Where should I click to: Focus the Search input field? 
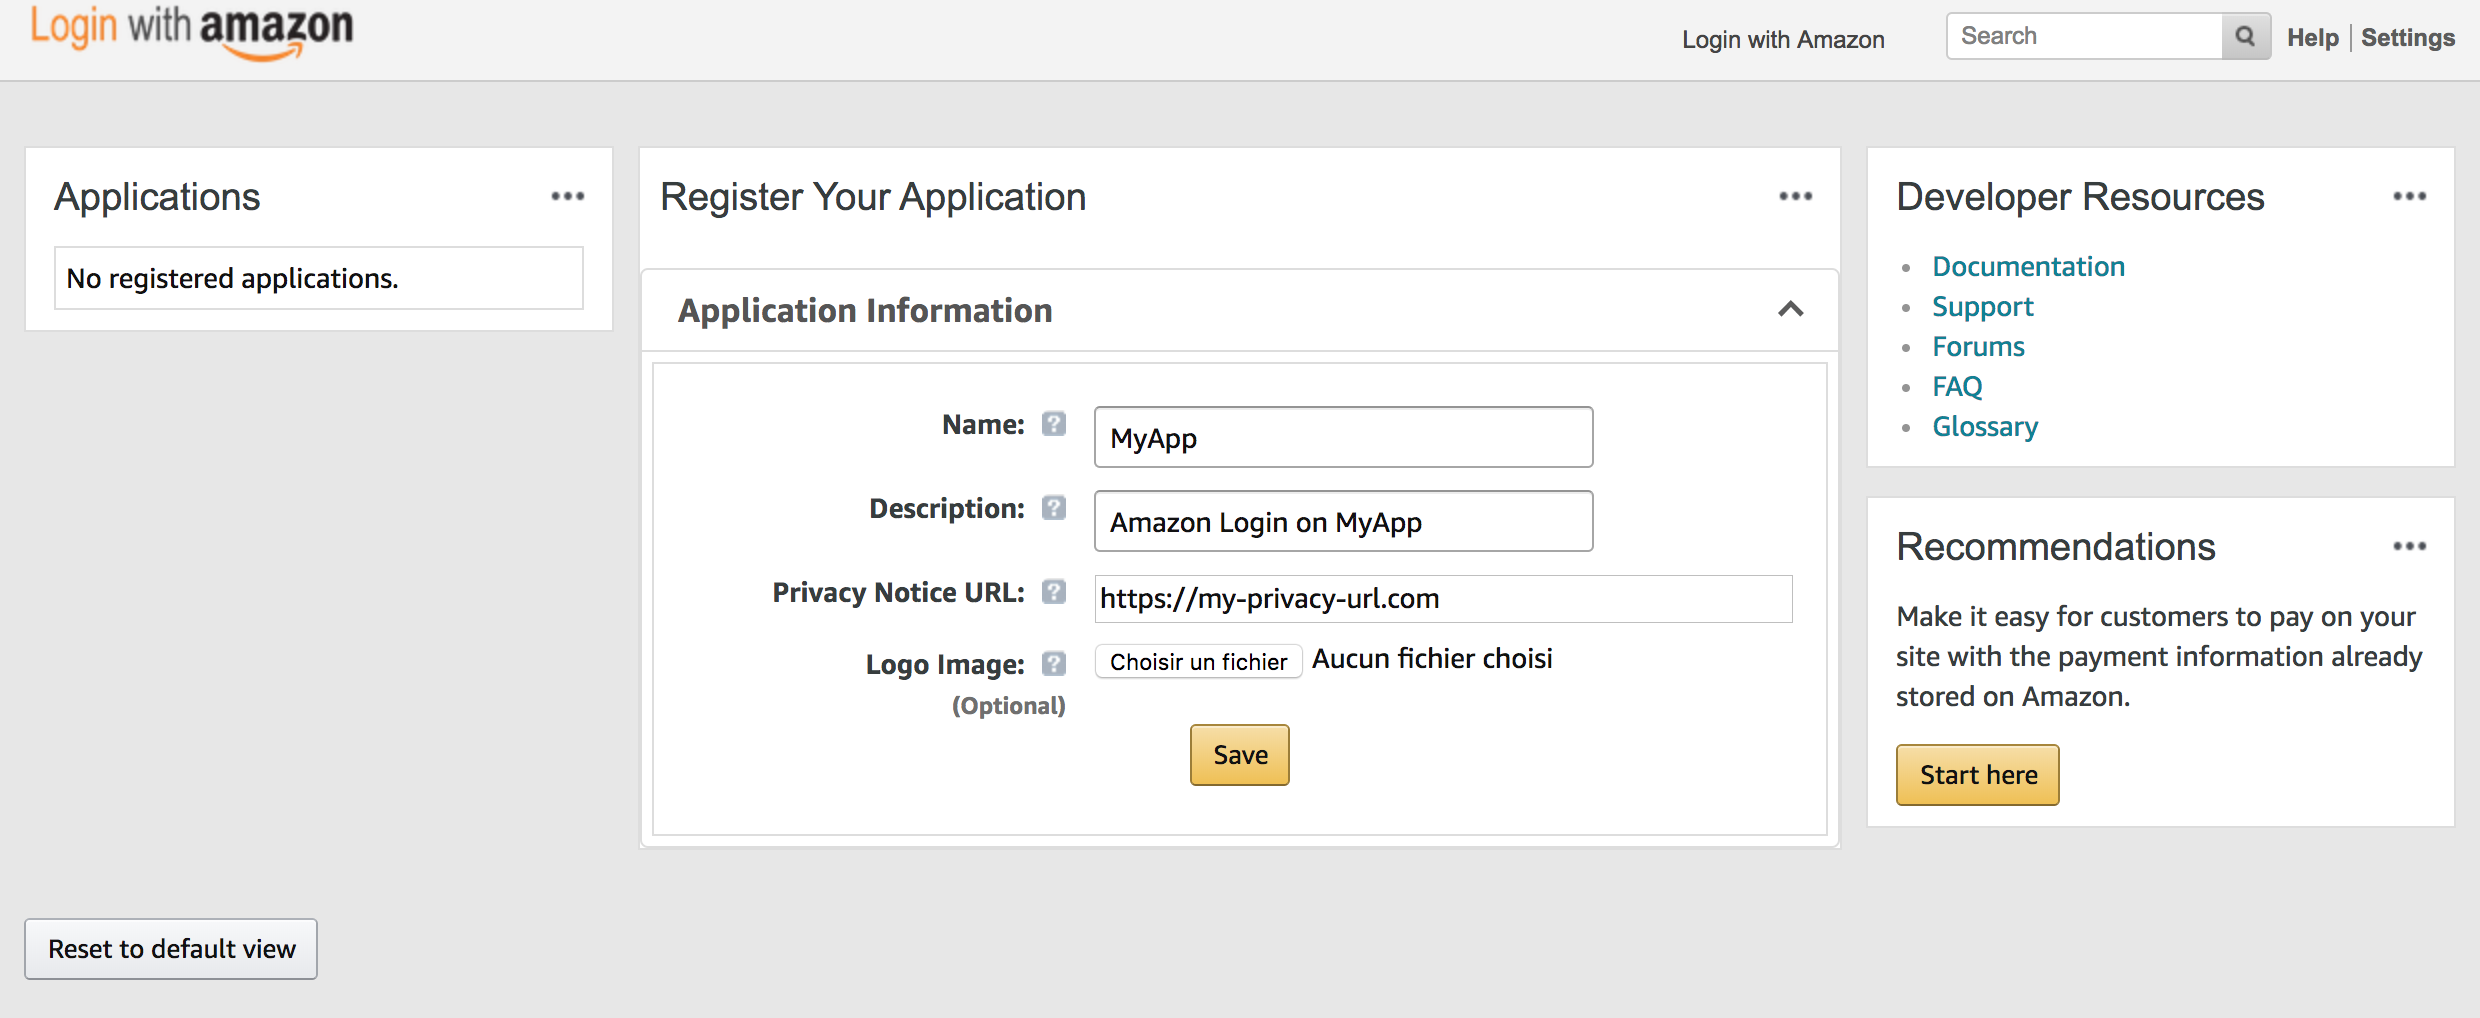tap(2084, 37)
